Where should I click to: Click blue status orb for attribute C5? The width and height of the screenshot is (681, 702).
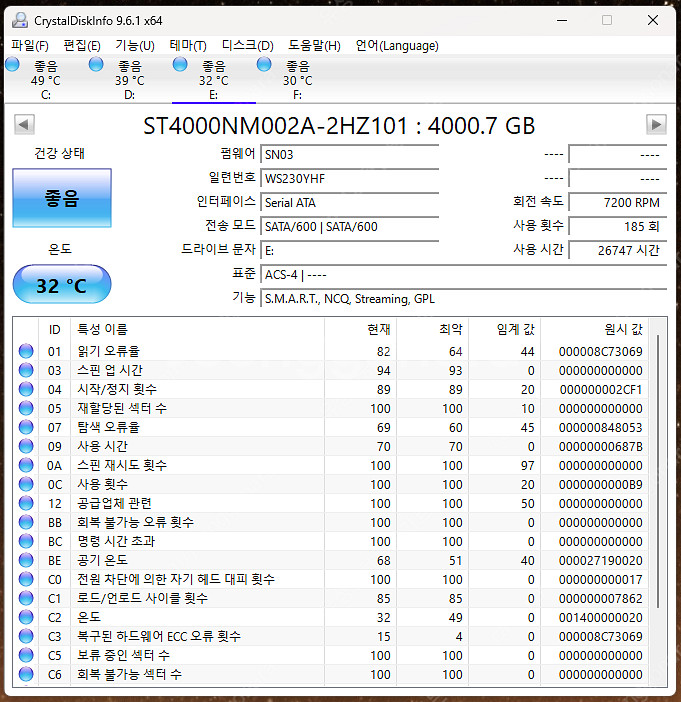26,655
